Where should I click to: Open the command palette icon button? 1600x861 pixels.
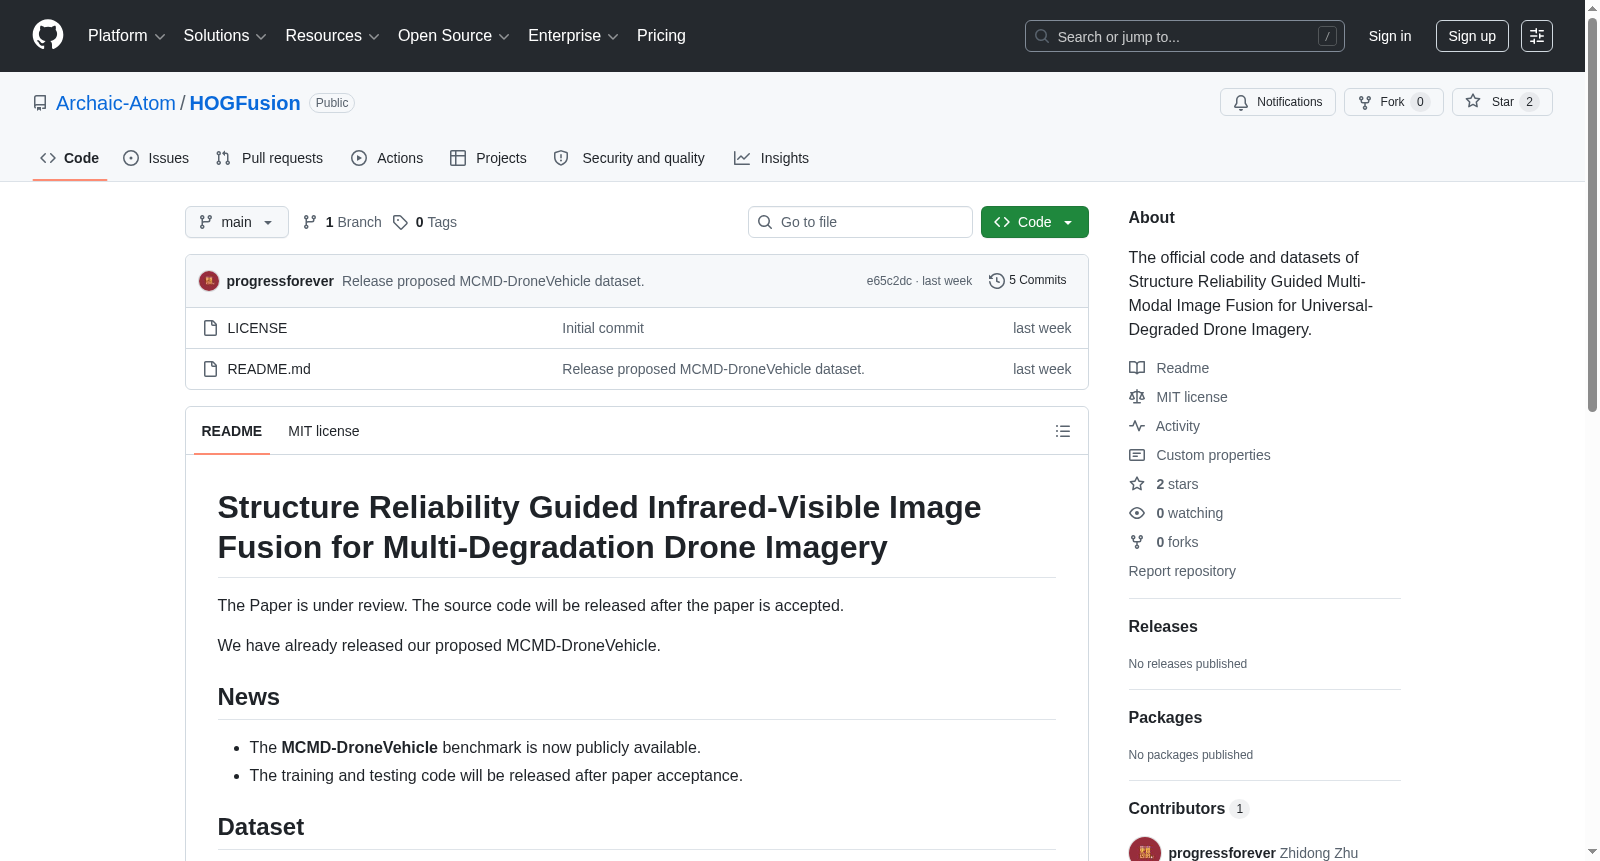click(1537, 36)
